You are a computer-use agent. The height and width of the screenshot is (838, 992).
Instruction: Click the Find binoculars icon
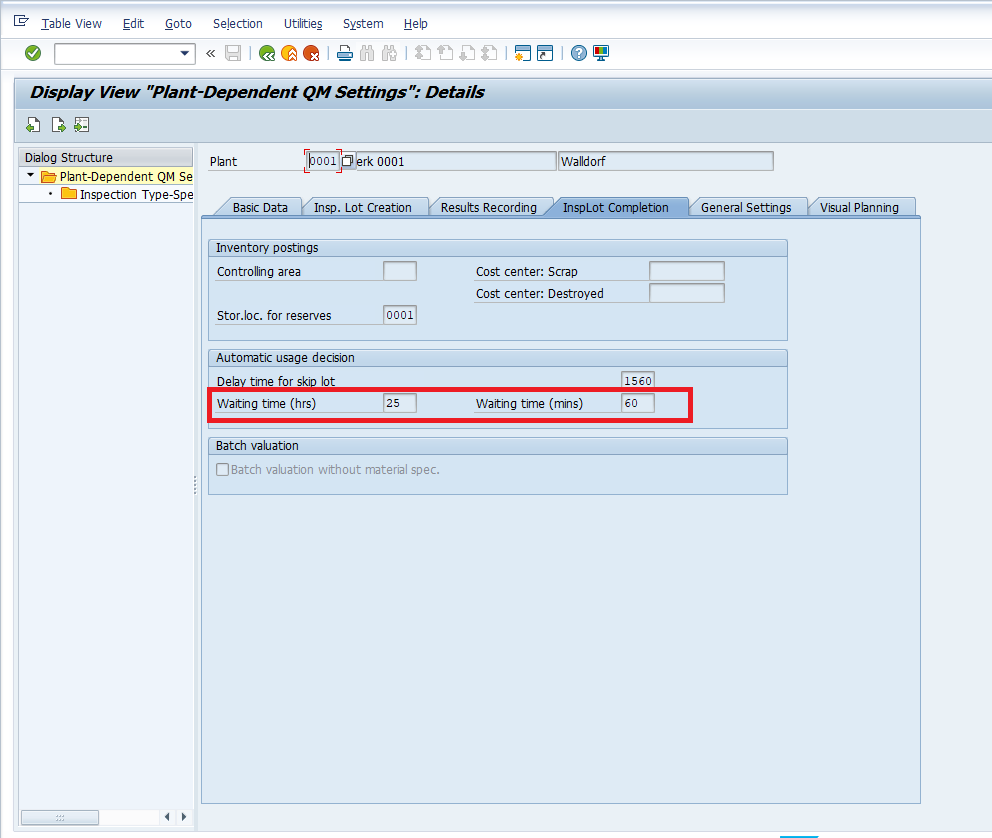(367, 53)
